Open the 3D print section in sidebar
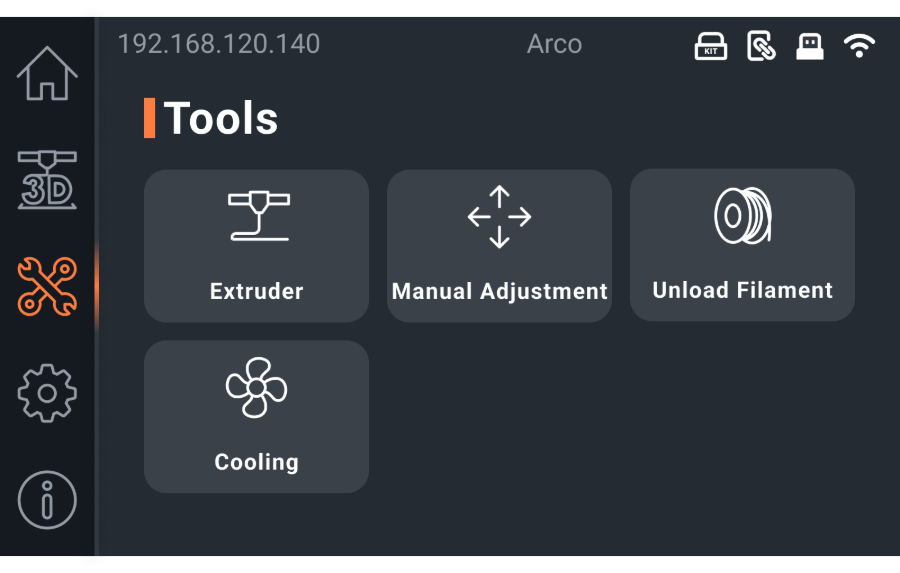This screenshot has height=573, width=900. coord(47,180)
